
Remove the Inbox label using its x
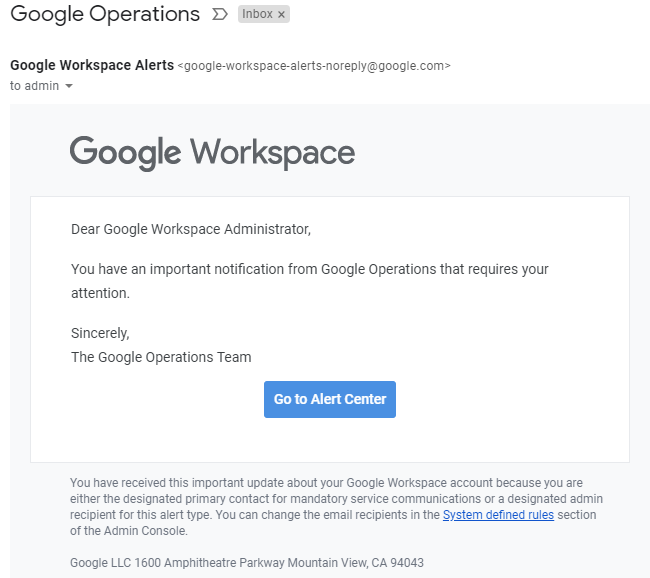click(281, 15)
